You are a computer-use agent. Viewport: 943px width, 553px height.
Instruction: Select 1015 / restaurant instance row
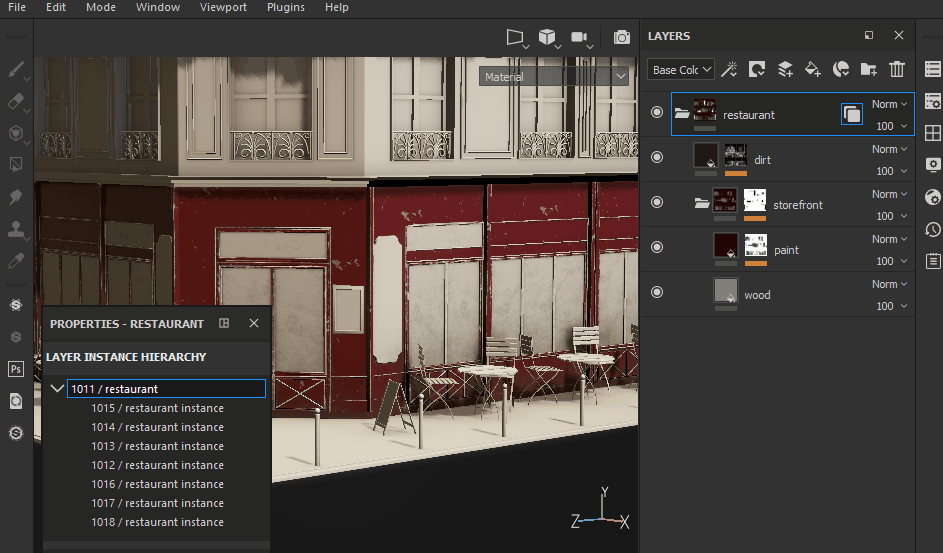[x=158, y=408]
